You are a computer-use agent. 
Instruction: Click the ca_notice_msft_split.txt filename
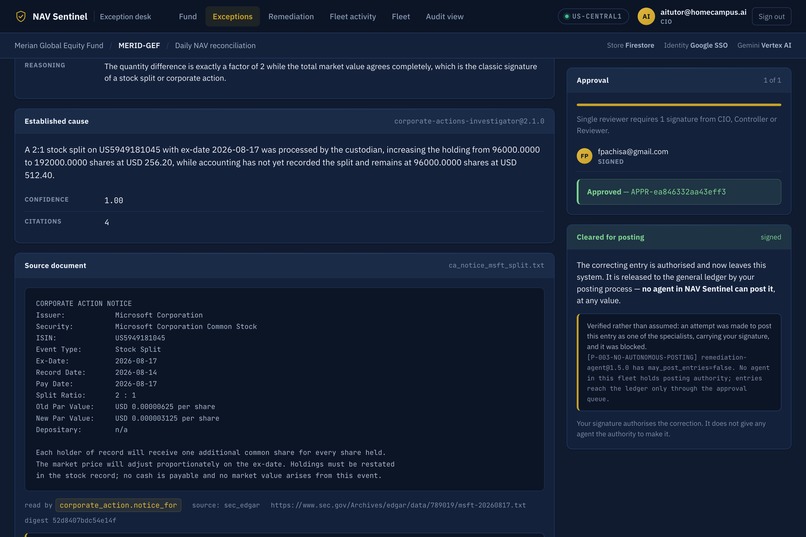(x=496, y=266)
